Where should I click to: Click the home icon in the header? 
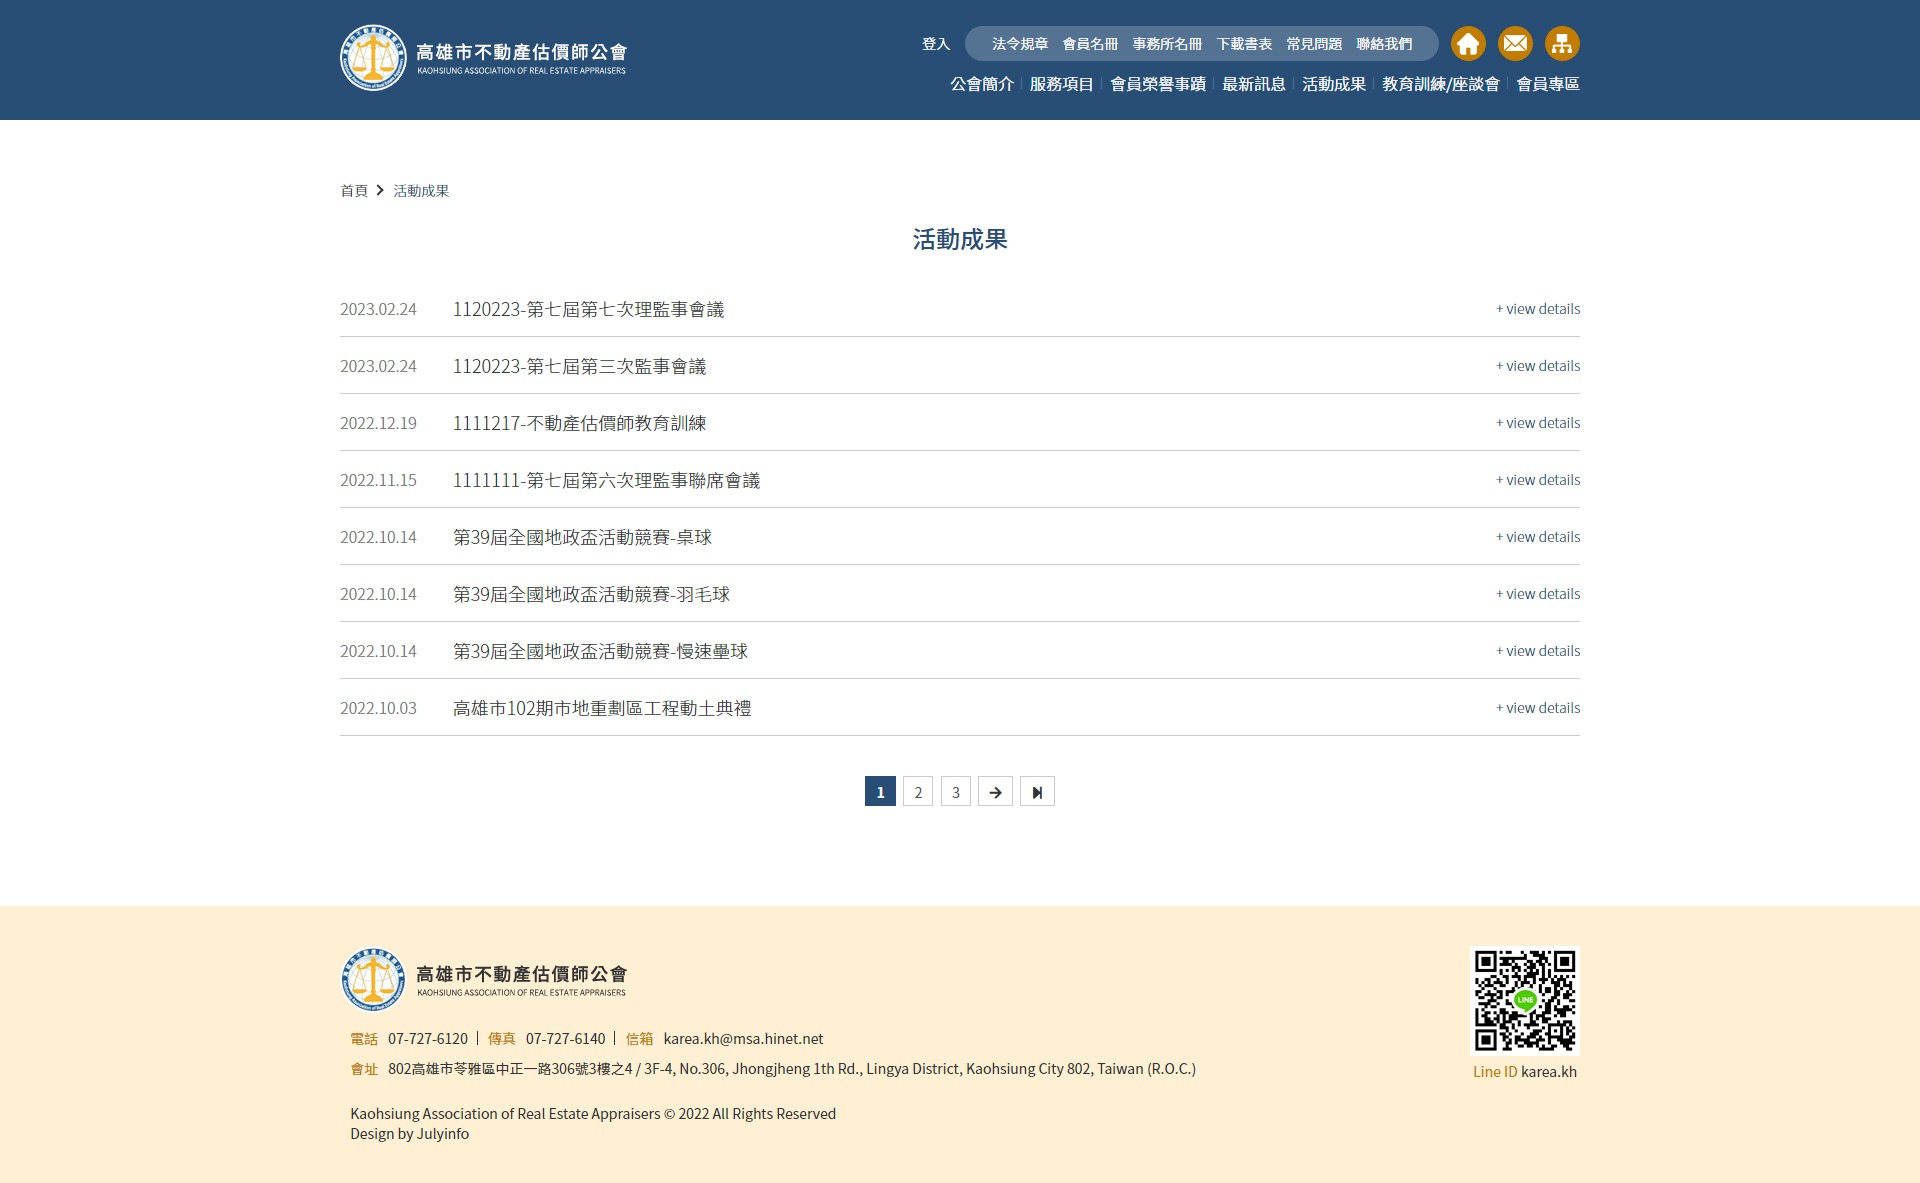click(1467, 44)
